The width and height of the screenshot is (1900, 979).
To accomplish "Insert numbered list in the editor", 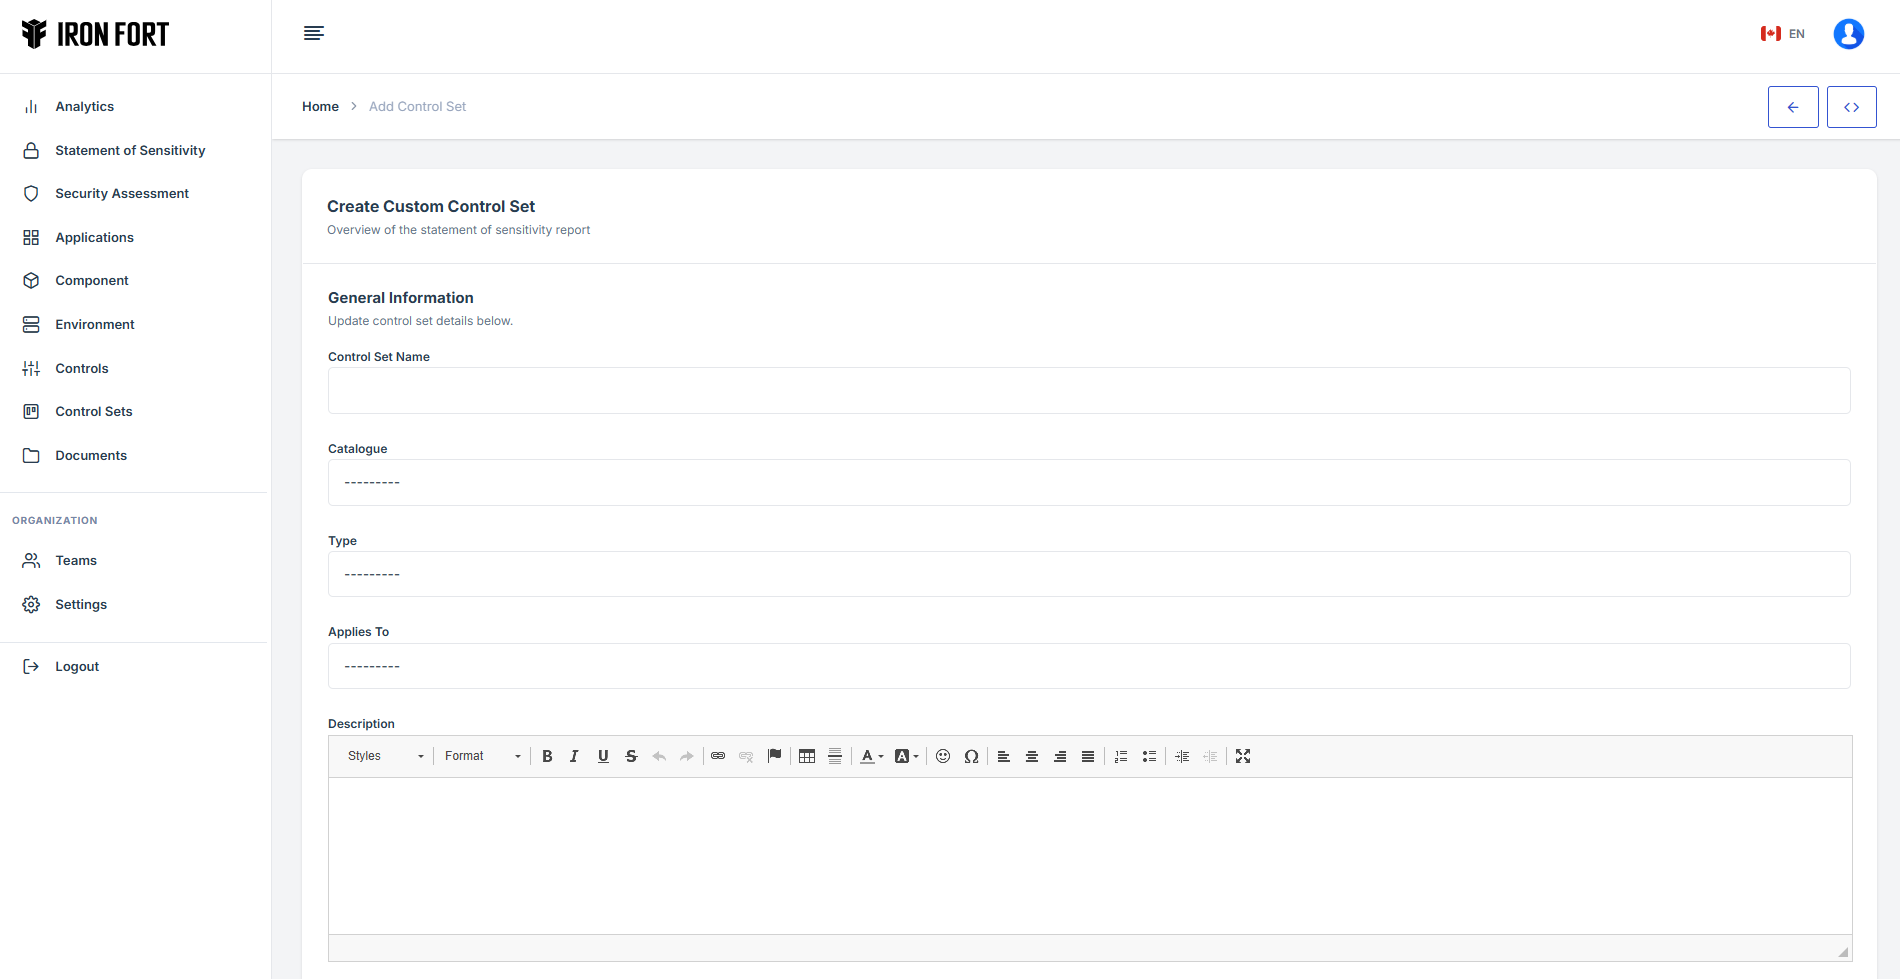I will (x=1121, y=757).
